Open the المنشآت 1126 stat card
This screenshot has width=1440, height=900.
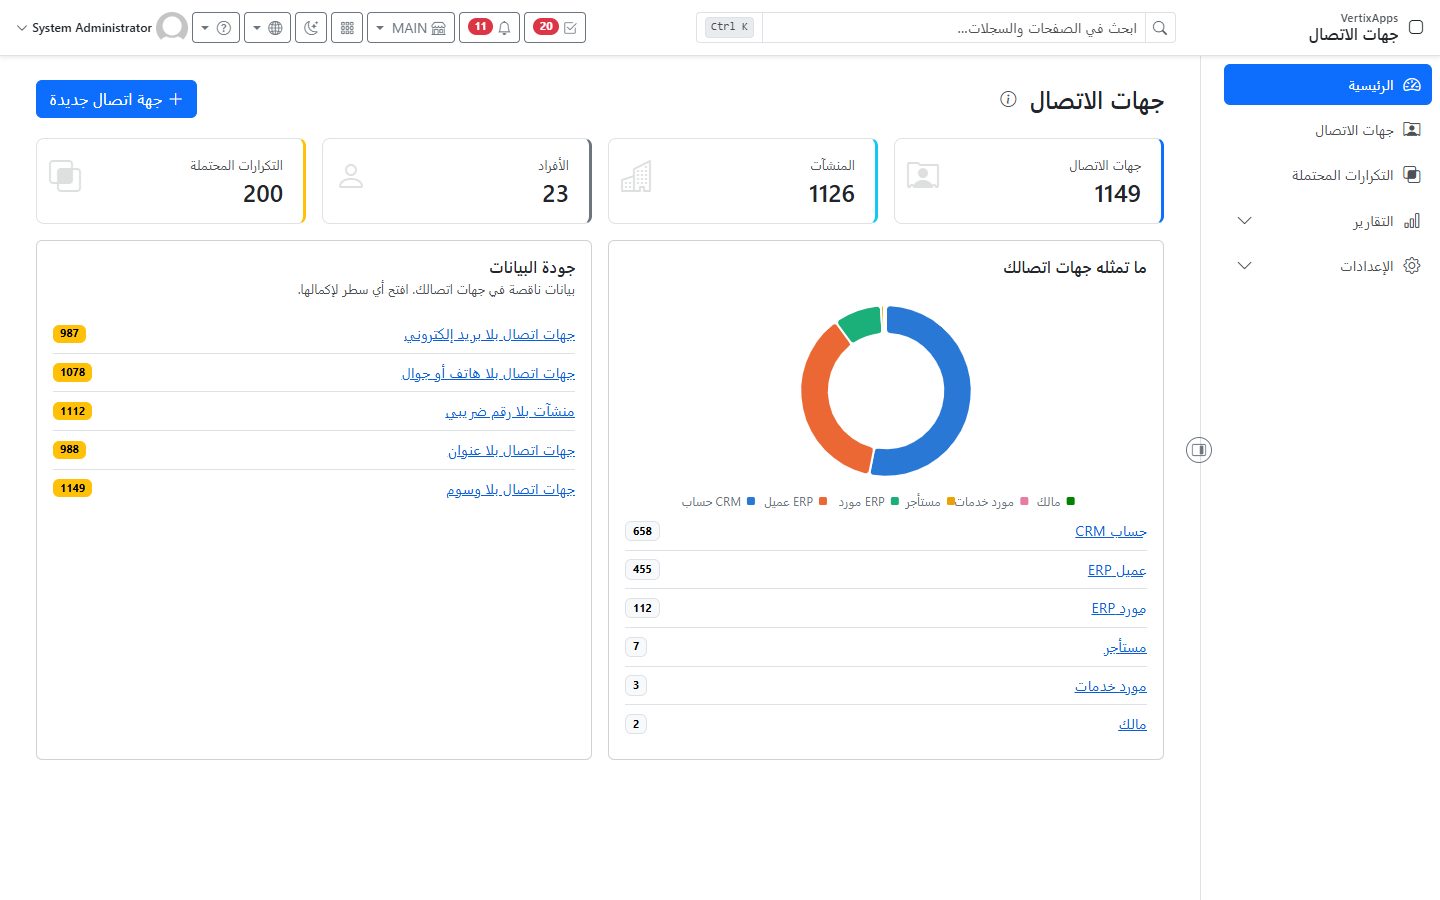pyautogui.click(x=743, y=181)
